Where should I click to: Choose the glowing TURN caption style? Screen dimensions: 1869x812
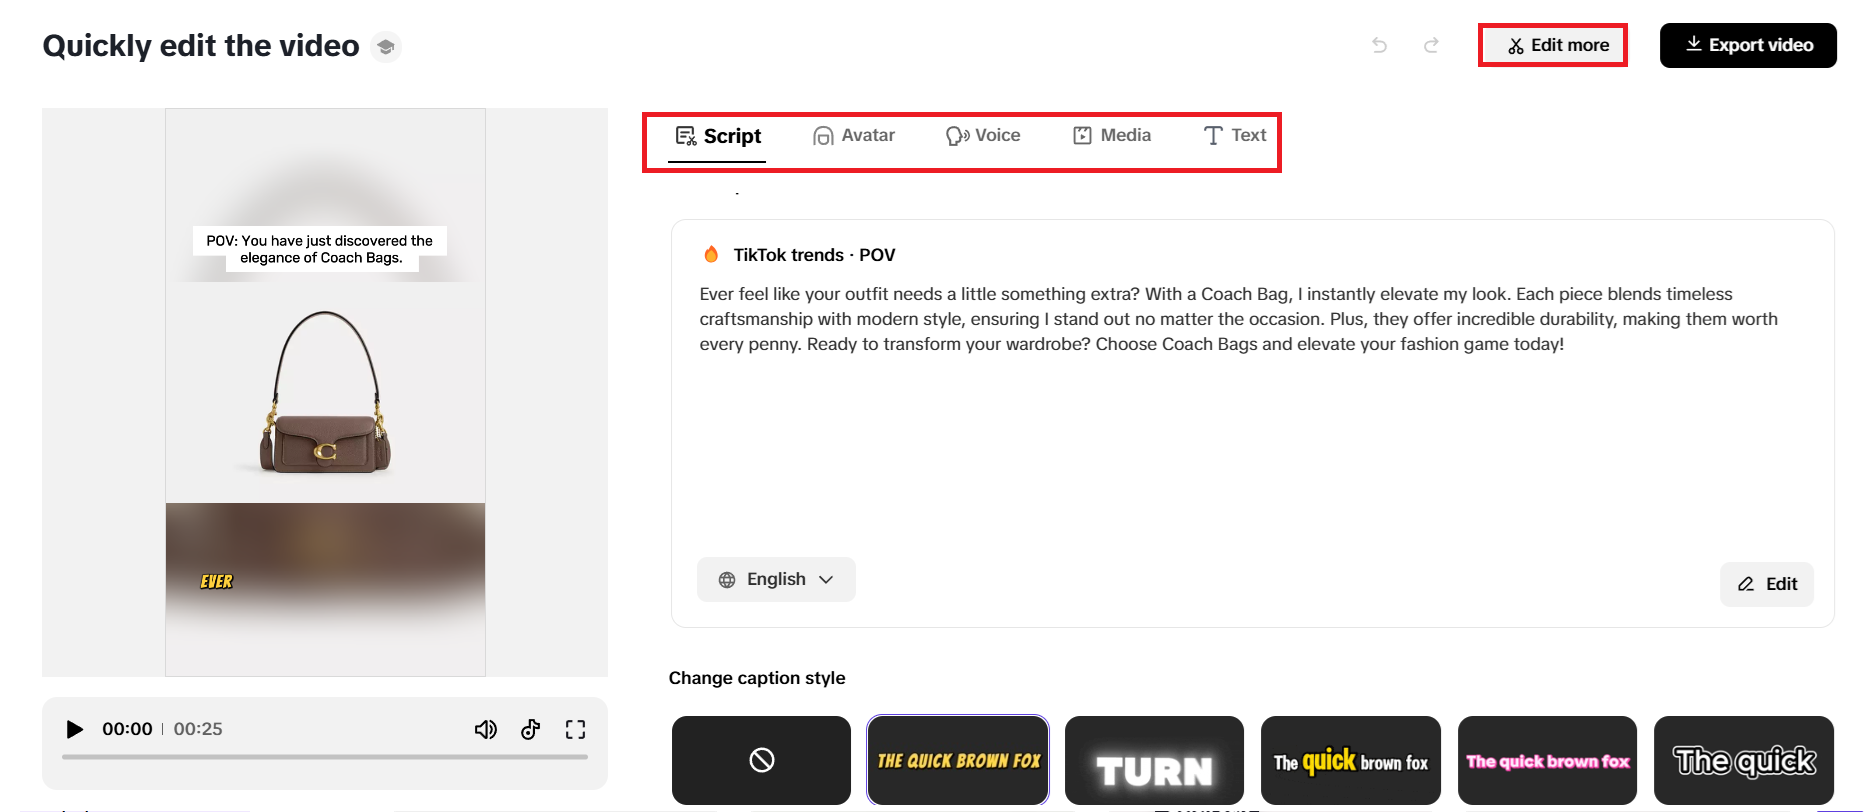(1154, 760)
